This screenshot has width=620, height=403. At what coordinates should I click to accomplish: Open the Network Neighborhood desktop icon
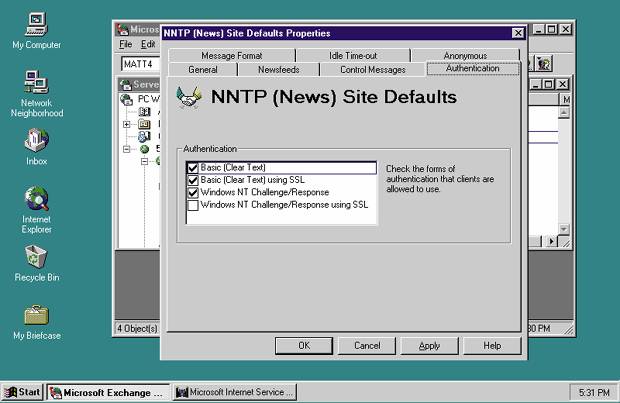click(x=36, y=82)
